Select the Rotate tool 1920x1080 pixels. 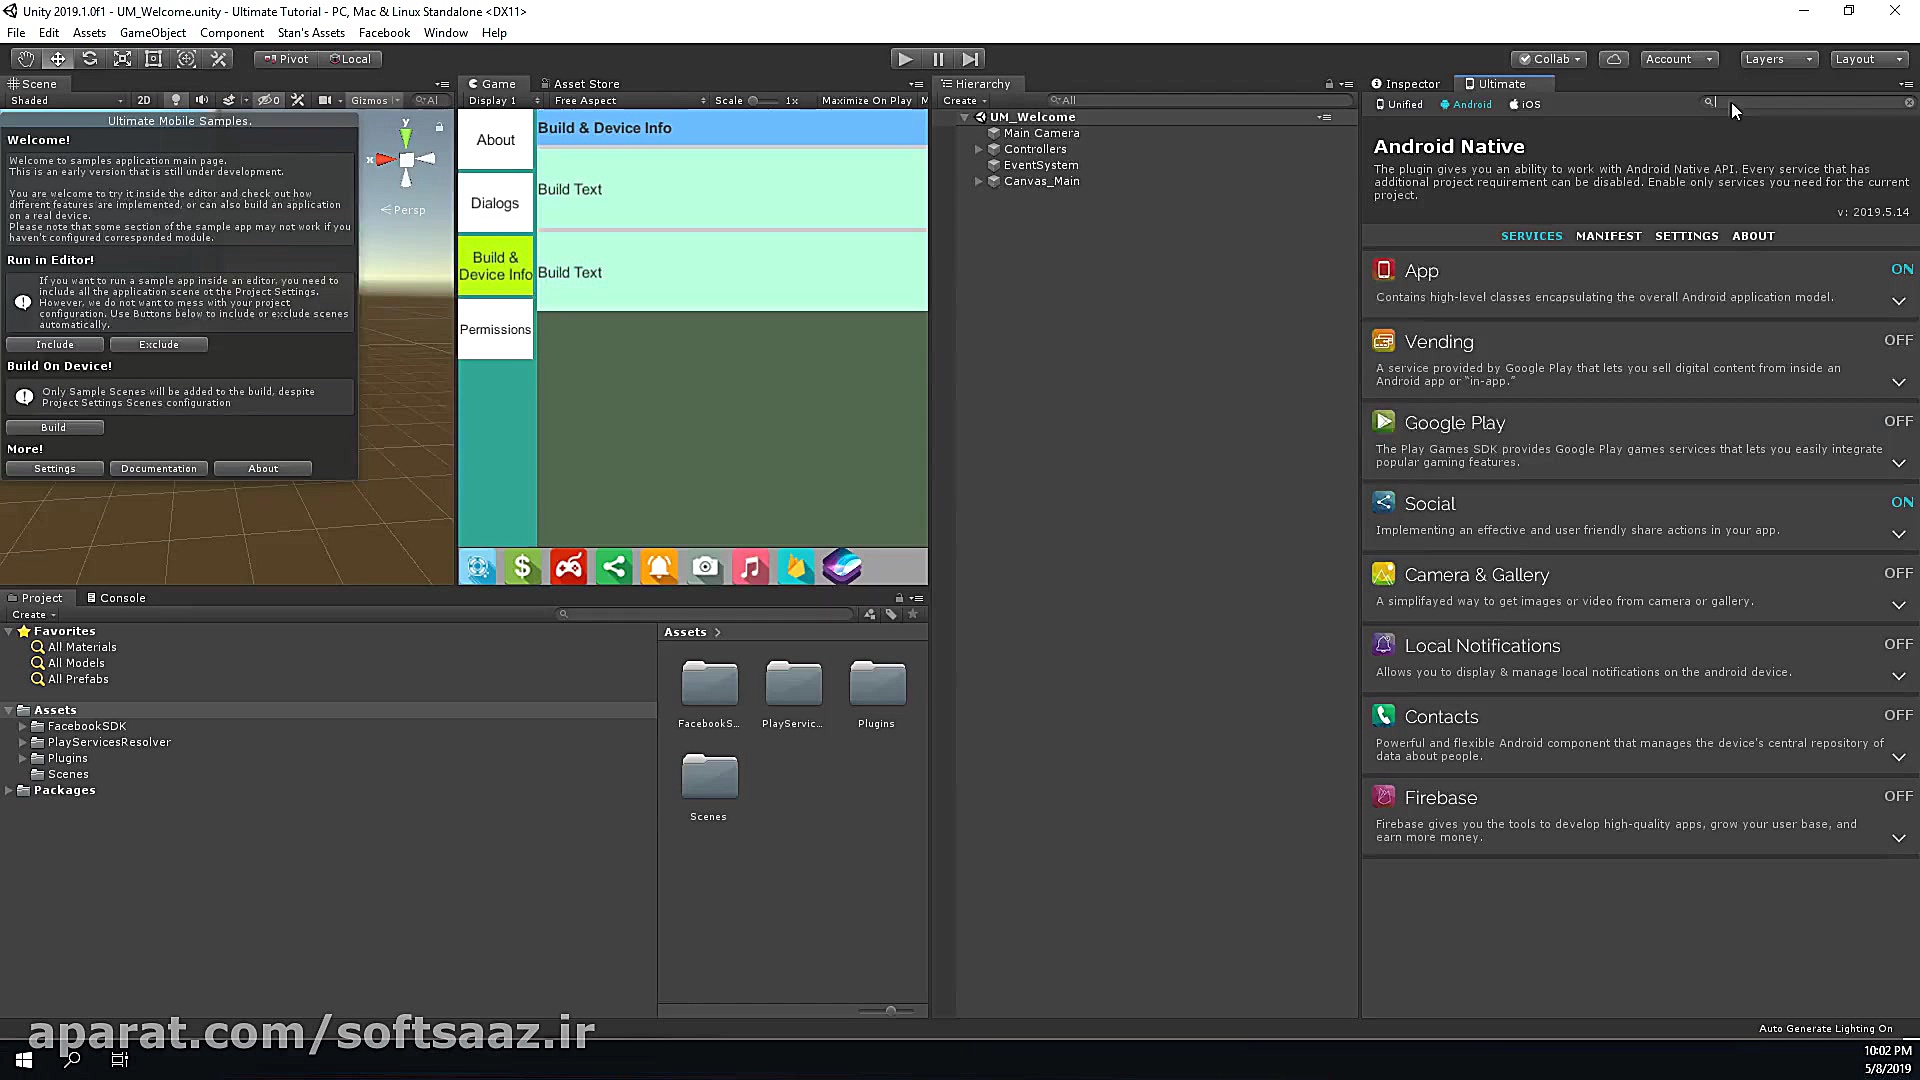(x=90, y=59)
